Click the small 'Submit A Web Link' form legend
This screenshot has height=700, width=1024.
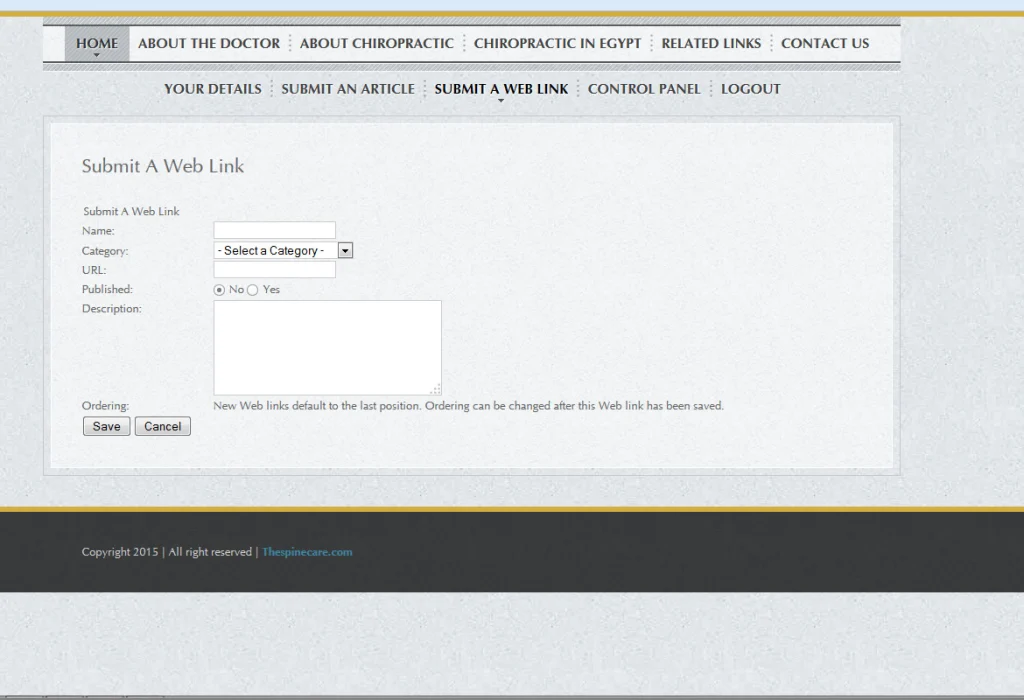(131, 212)
